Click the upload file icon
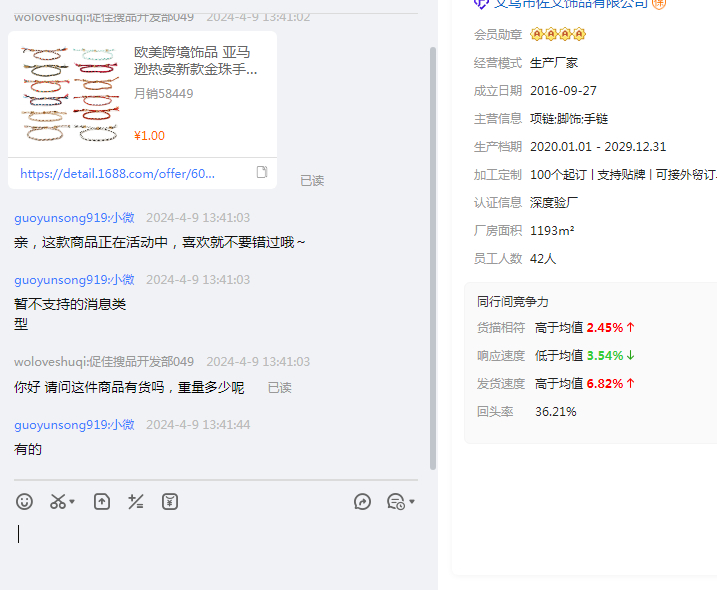The height and width of the screenshot is (590, 717). (x=102, y=502)
